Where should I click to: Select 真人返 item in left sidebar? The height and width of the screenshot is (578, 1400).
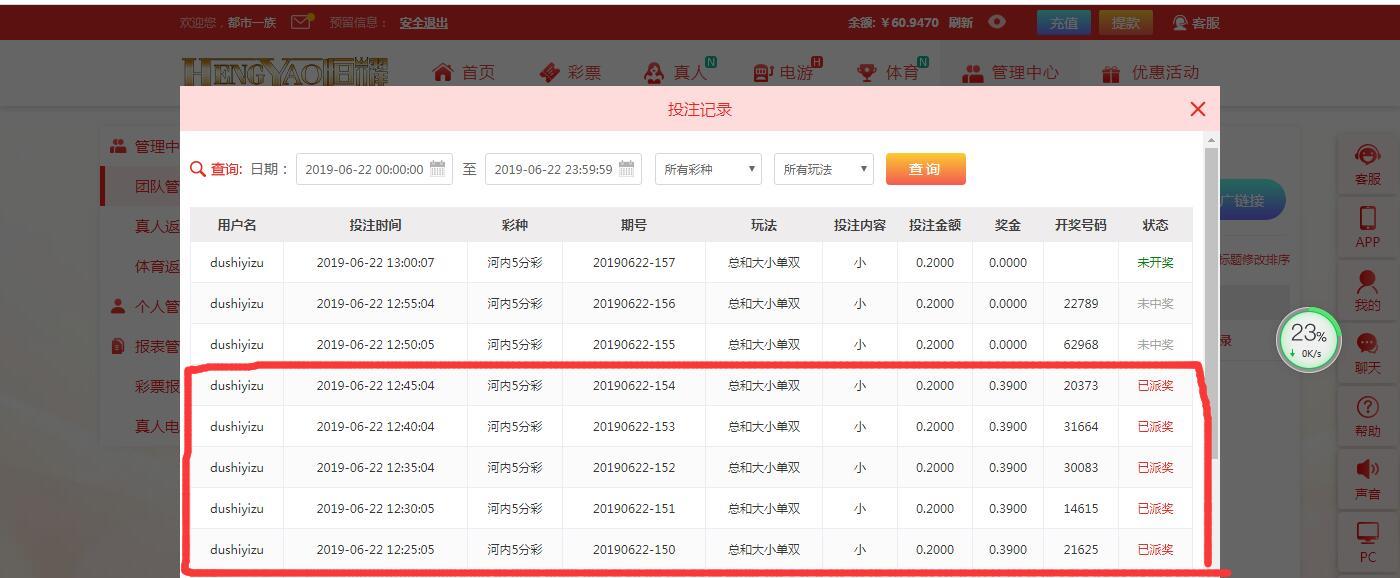click(x=158, y=226)
